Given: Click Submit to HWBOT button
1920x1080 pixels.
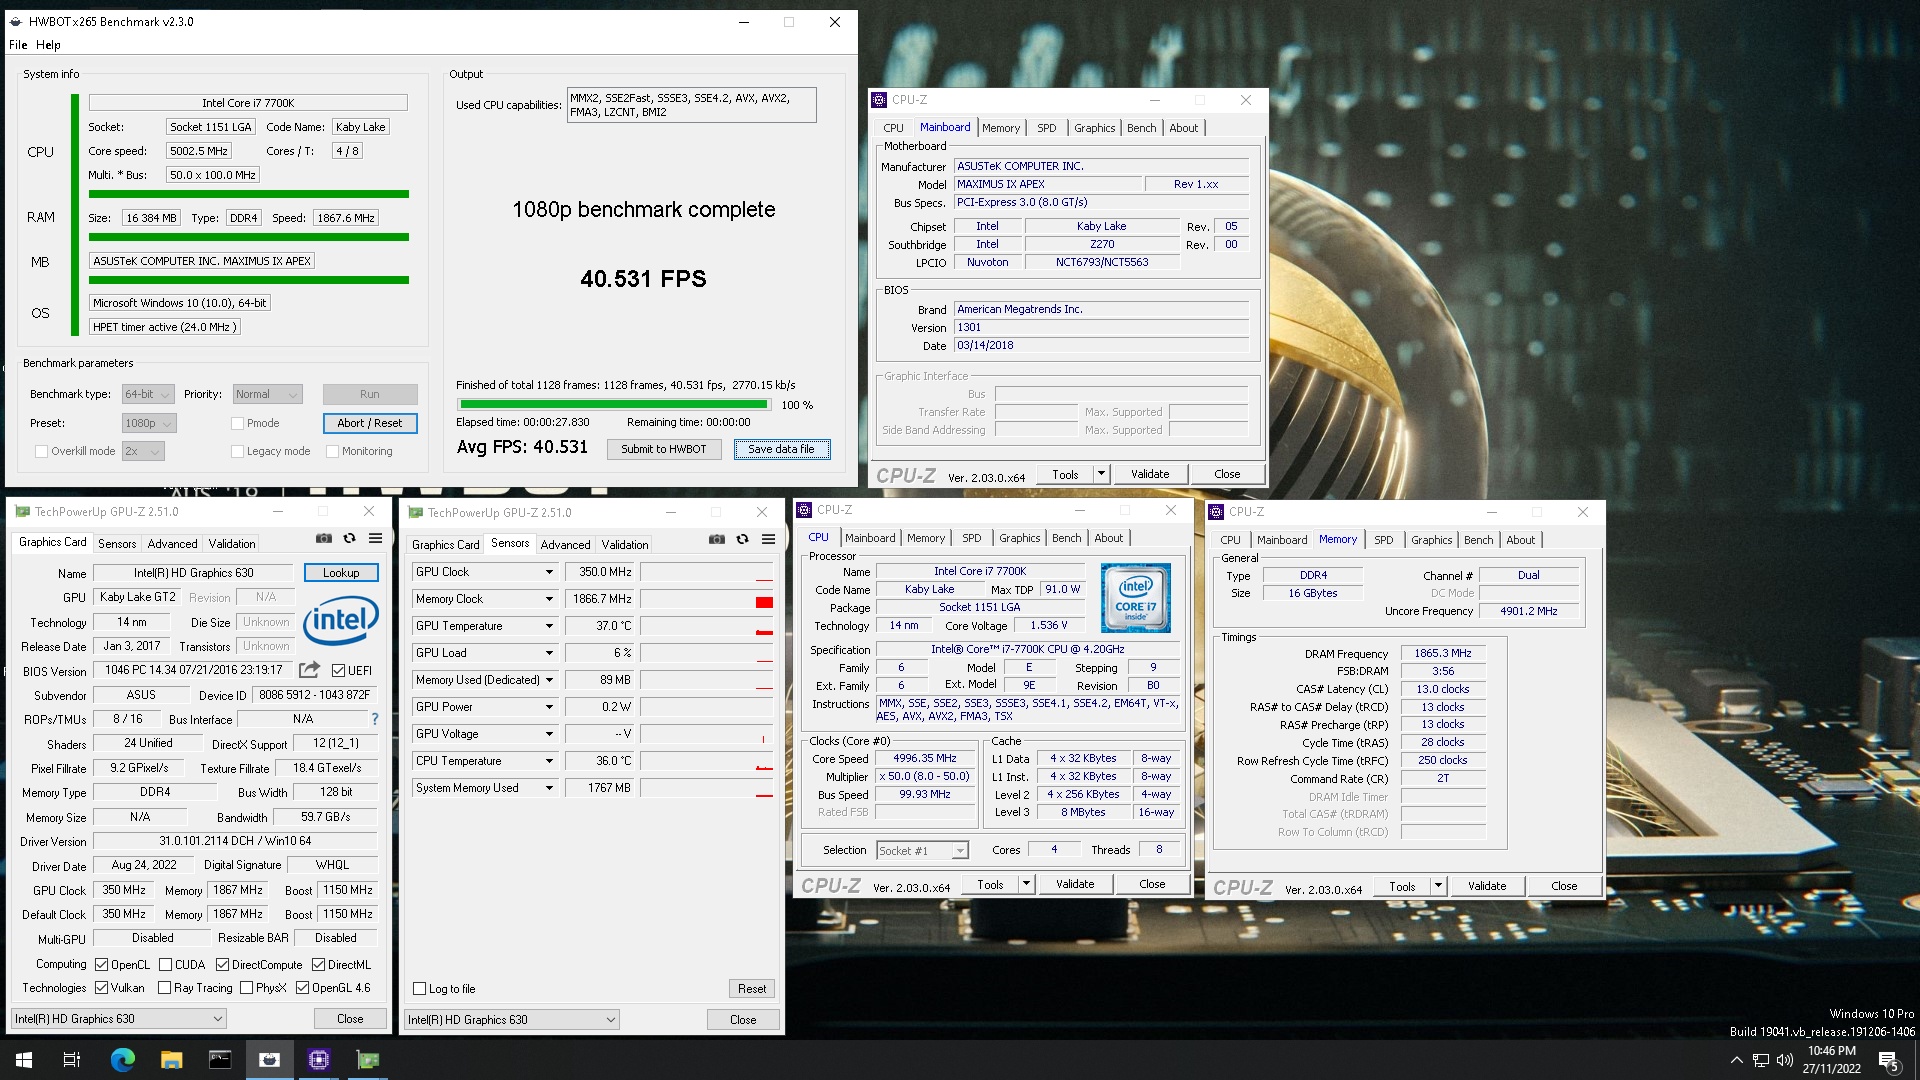Looking at the screenshot, I should coord(663,449).
